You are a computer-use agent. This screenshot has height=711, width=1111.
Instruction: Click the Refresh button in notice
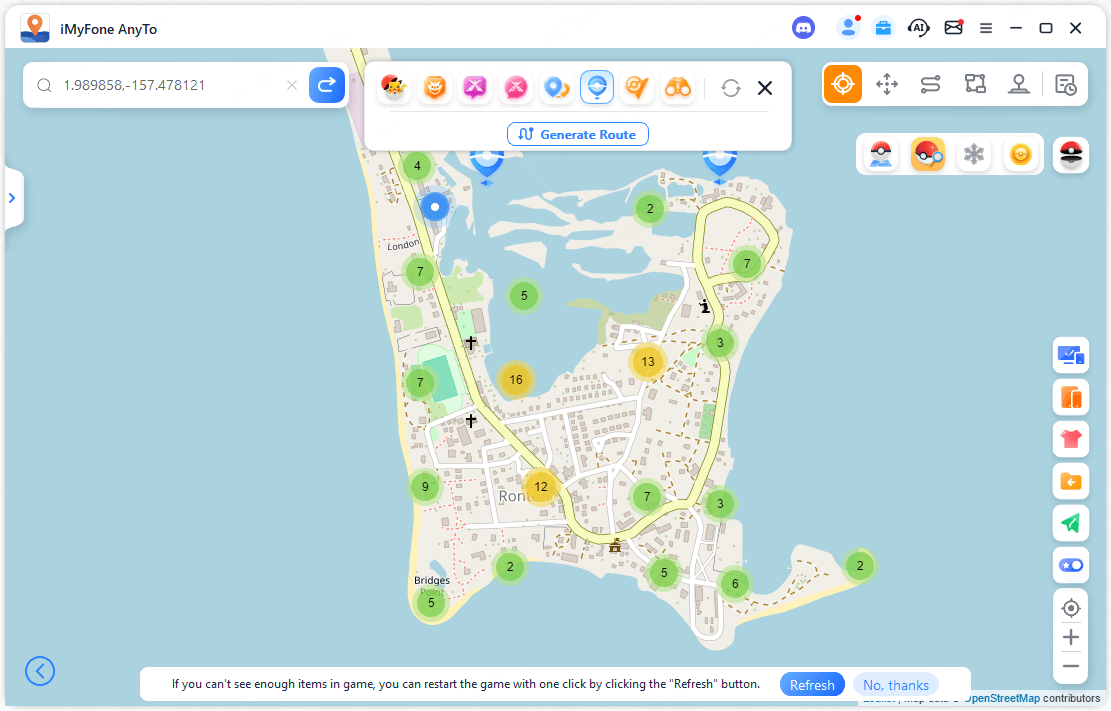[812, 685]
